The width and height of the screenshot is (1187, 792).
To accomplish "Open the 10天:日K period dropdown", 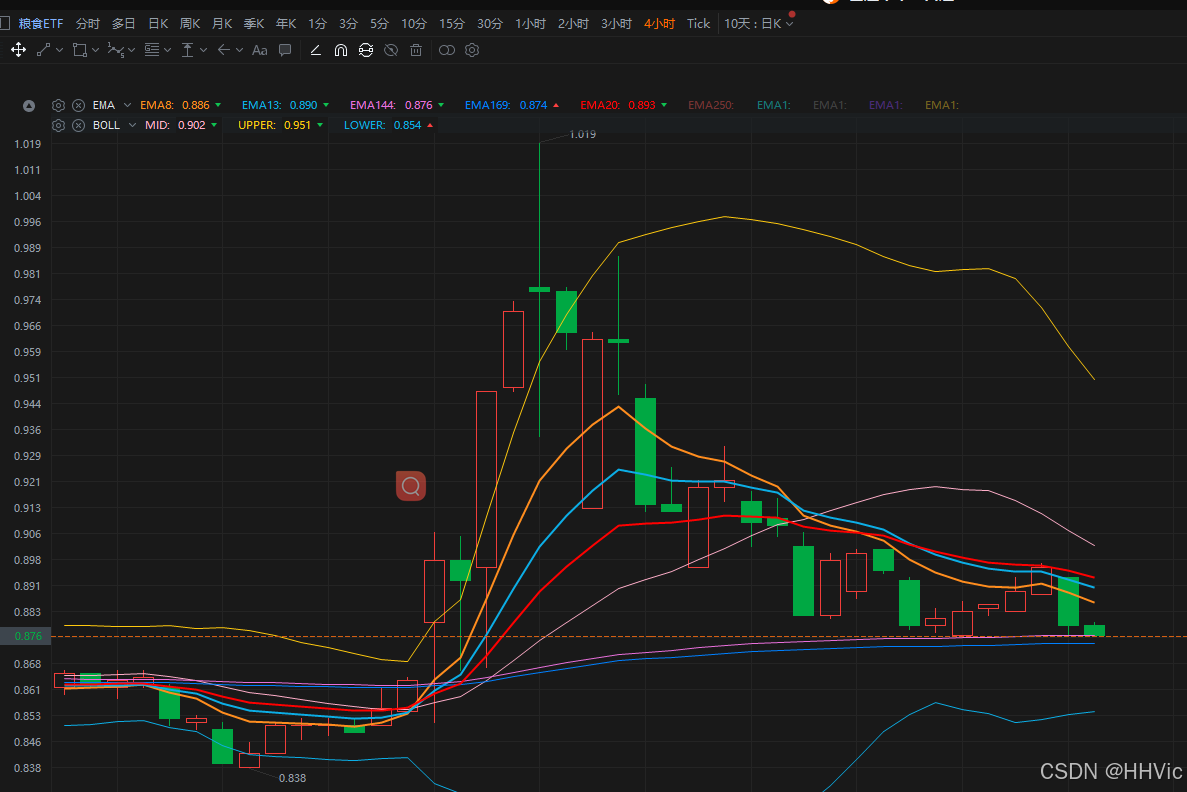I will coord(759,23).
